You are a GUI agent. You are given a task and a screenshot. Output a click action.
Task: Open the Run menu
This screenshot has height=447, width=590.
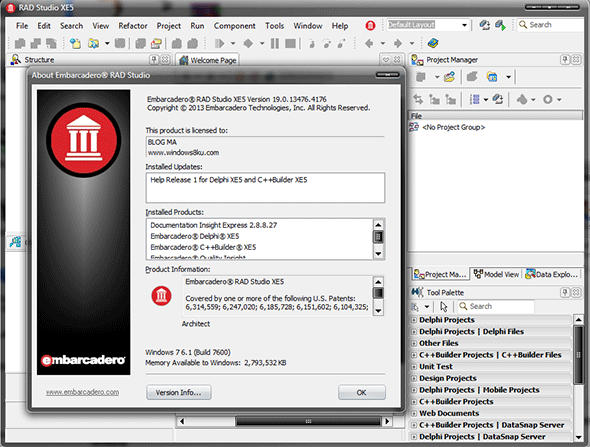[197, 26]
